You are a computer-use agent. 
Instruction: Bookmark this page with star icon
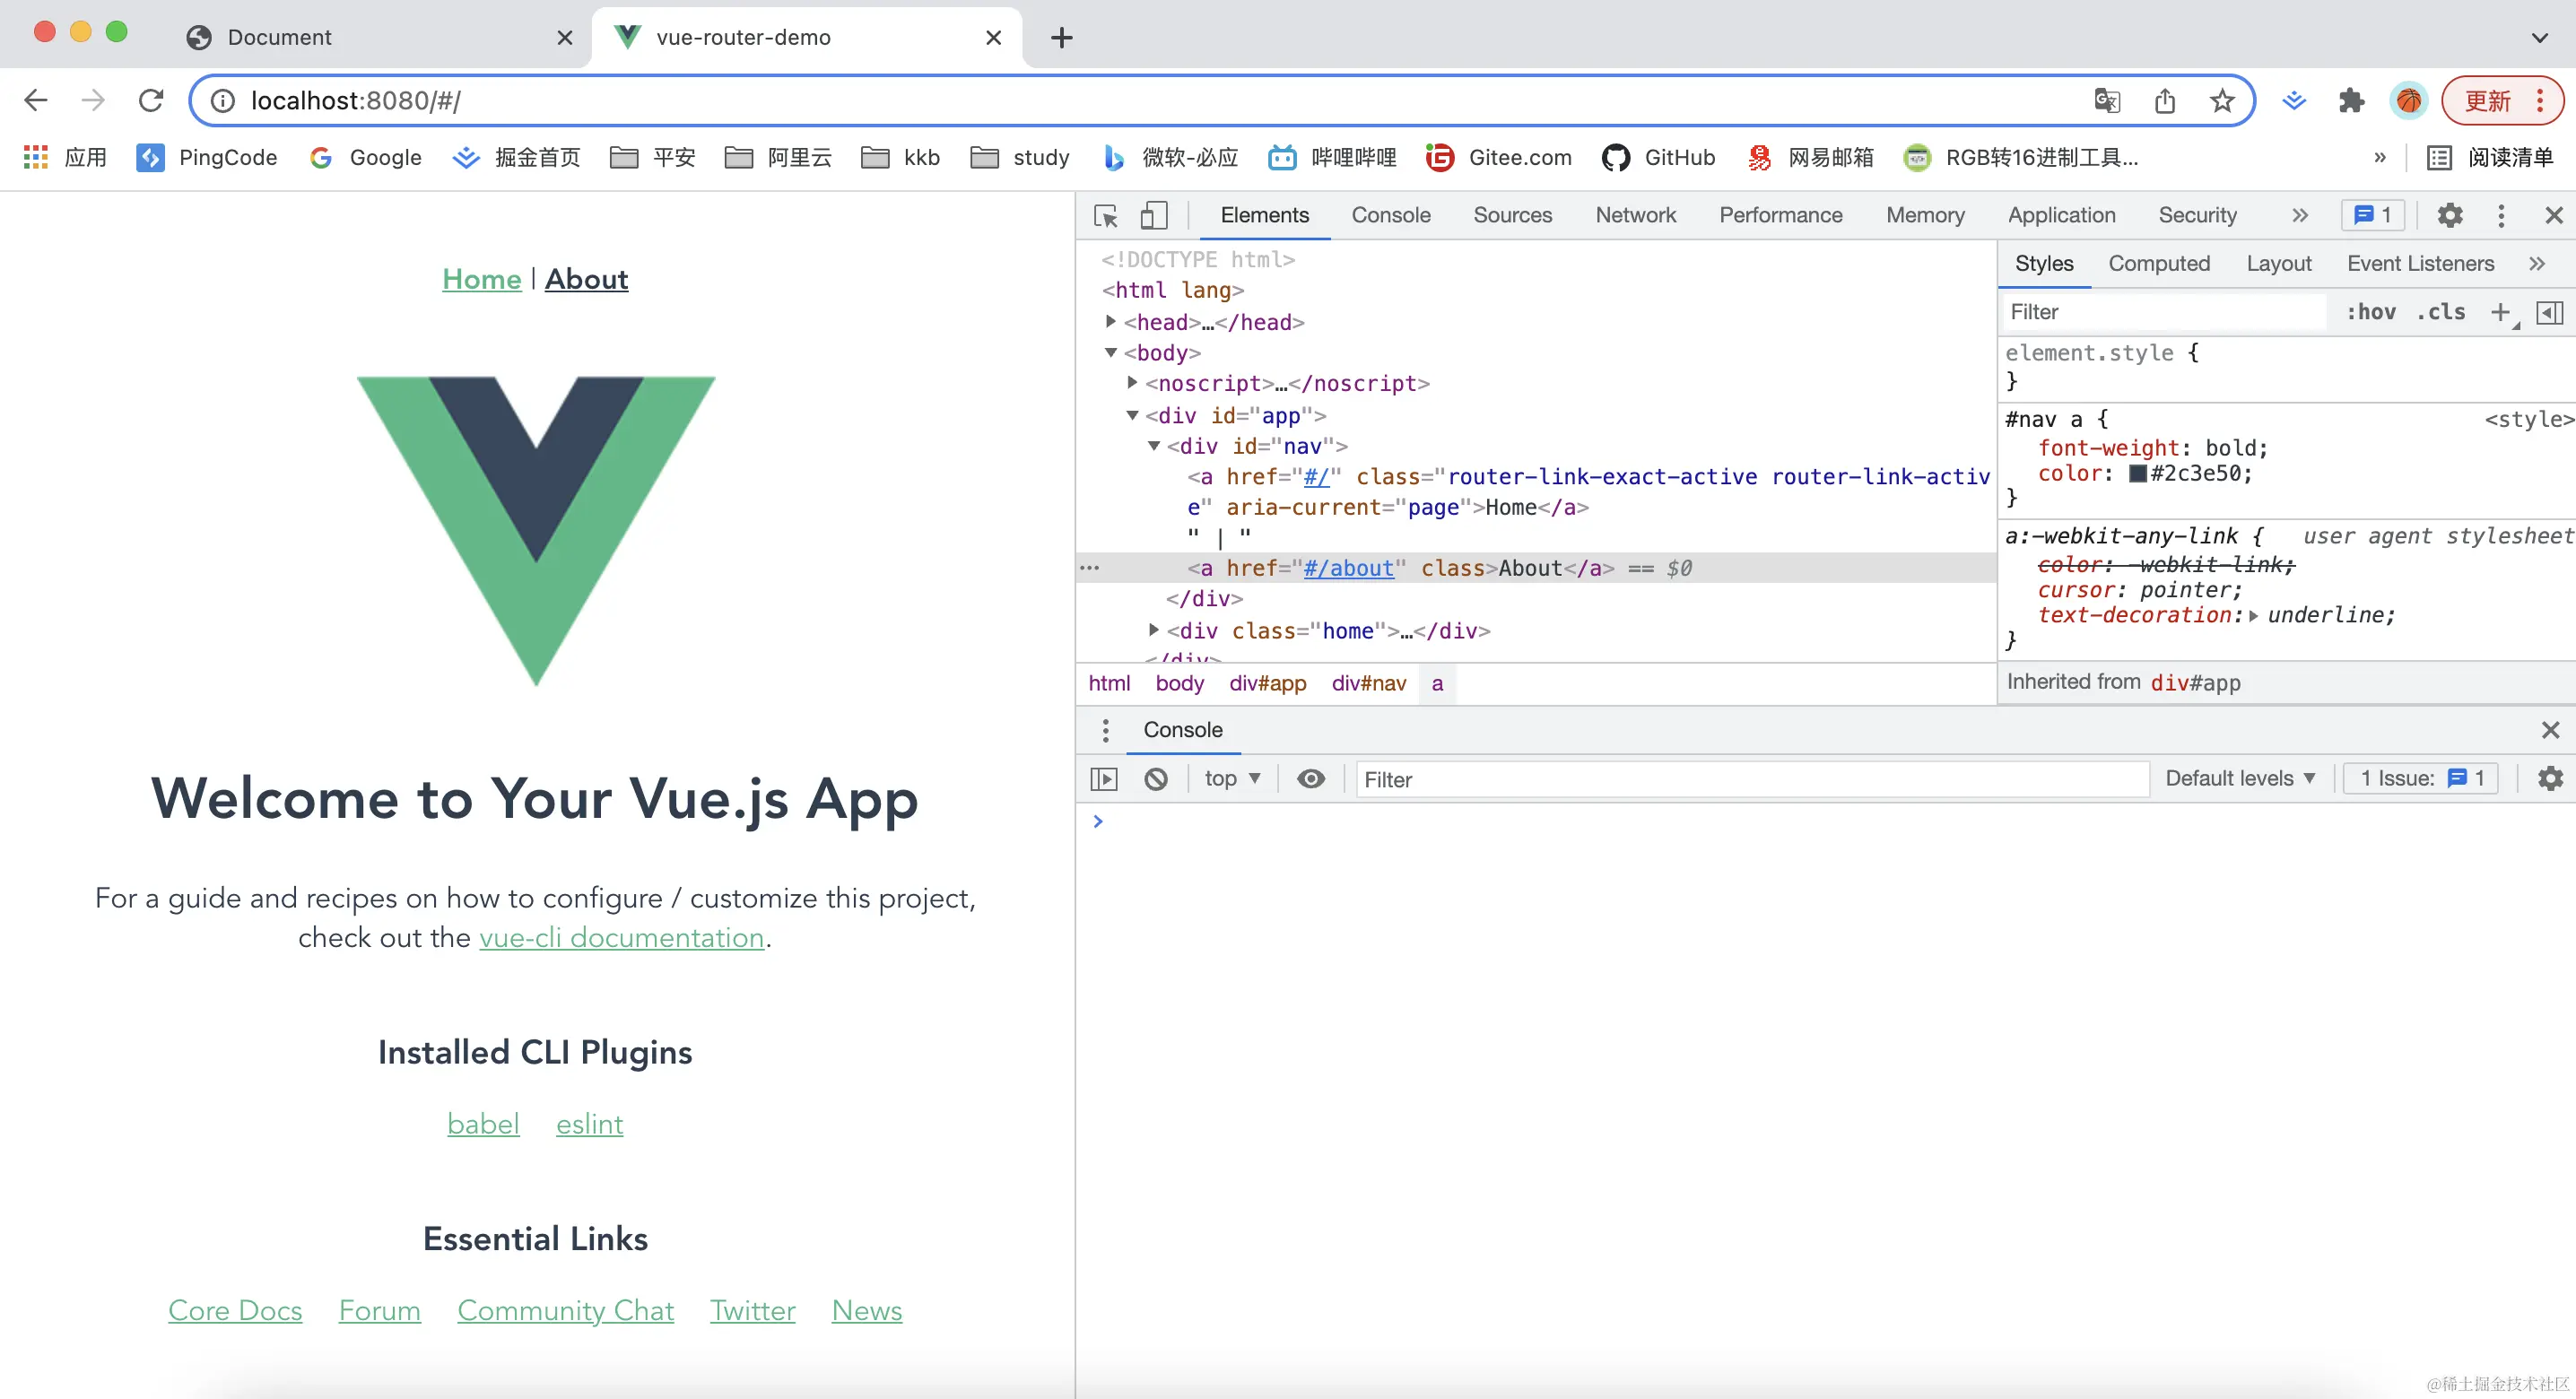pyautogui.click(x=2222, y=100)
